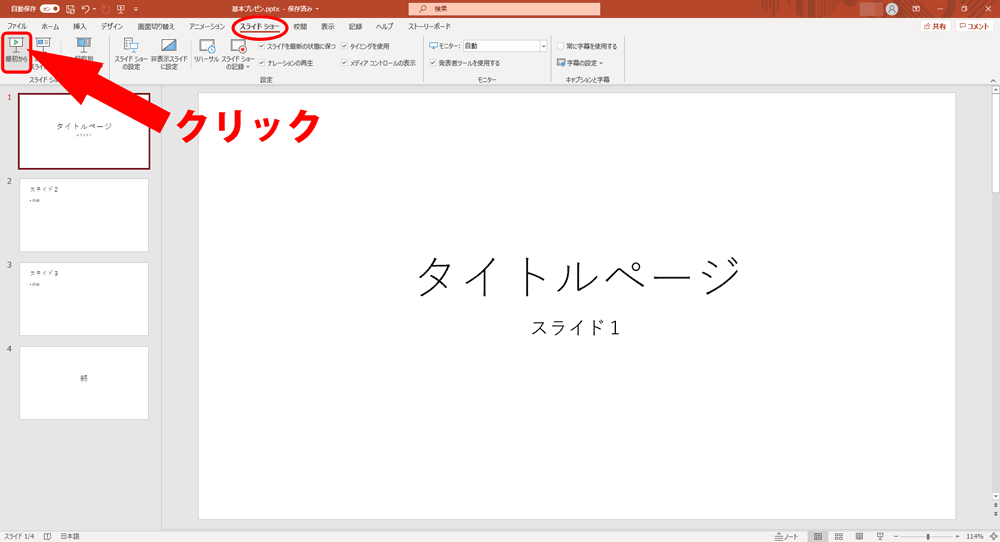1000x542 pixels.
Task: Click hide slide button (非表示スライドに設定)
Action: [169, 54]
